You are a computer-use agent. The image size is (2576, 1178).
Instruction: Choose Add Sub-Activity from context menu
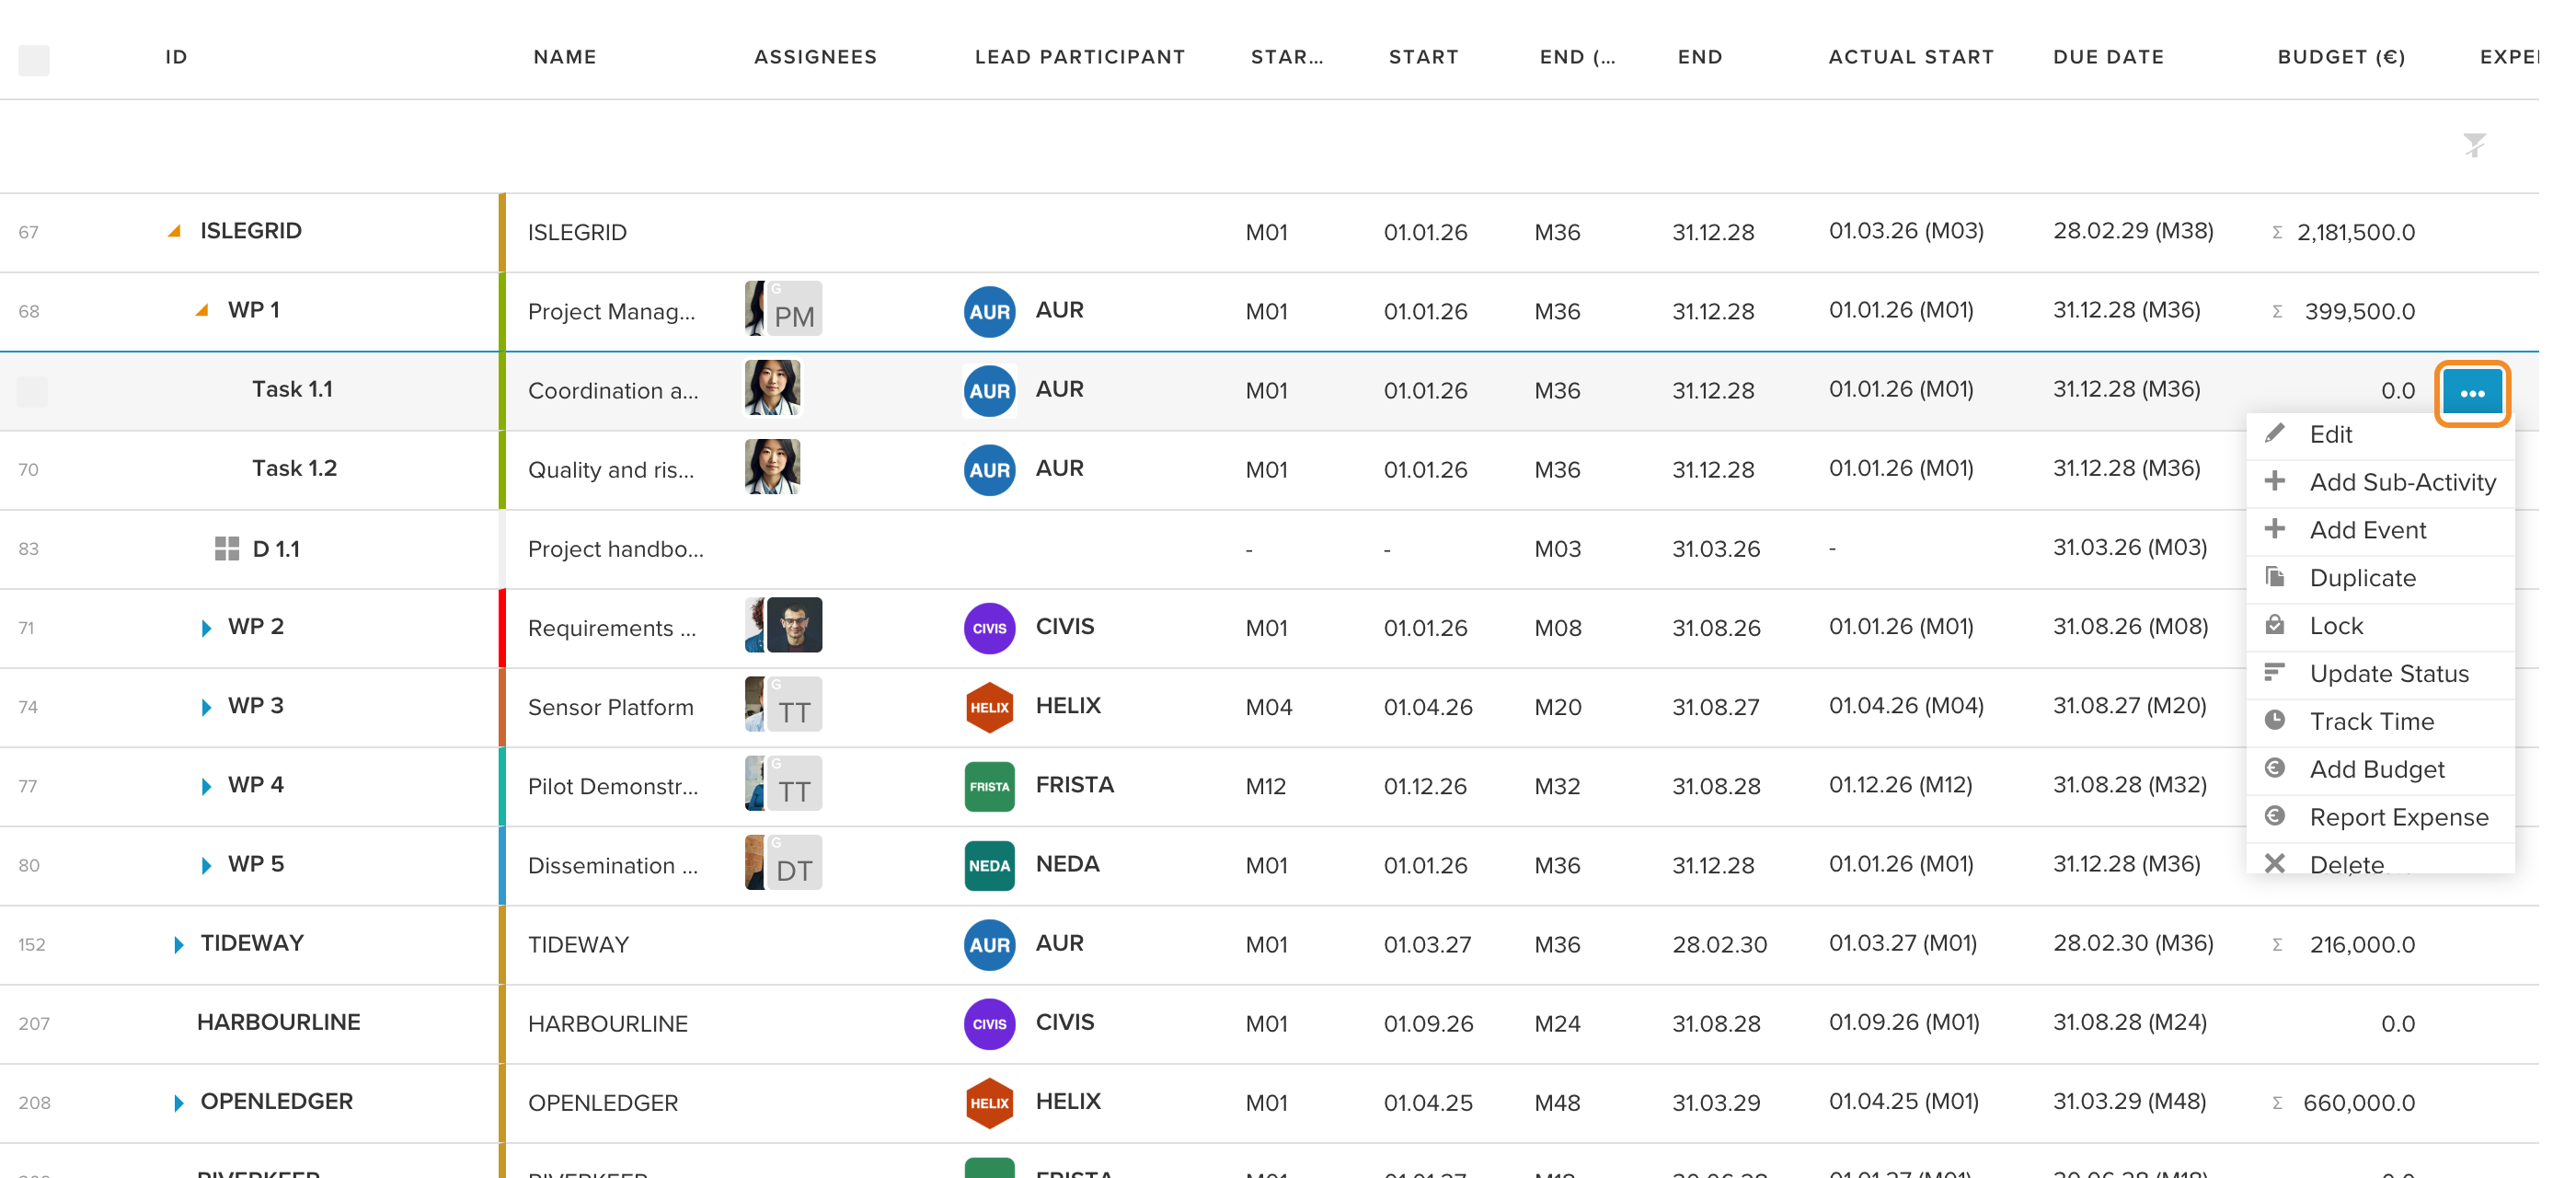[x=2401, y=482]
